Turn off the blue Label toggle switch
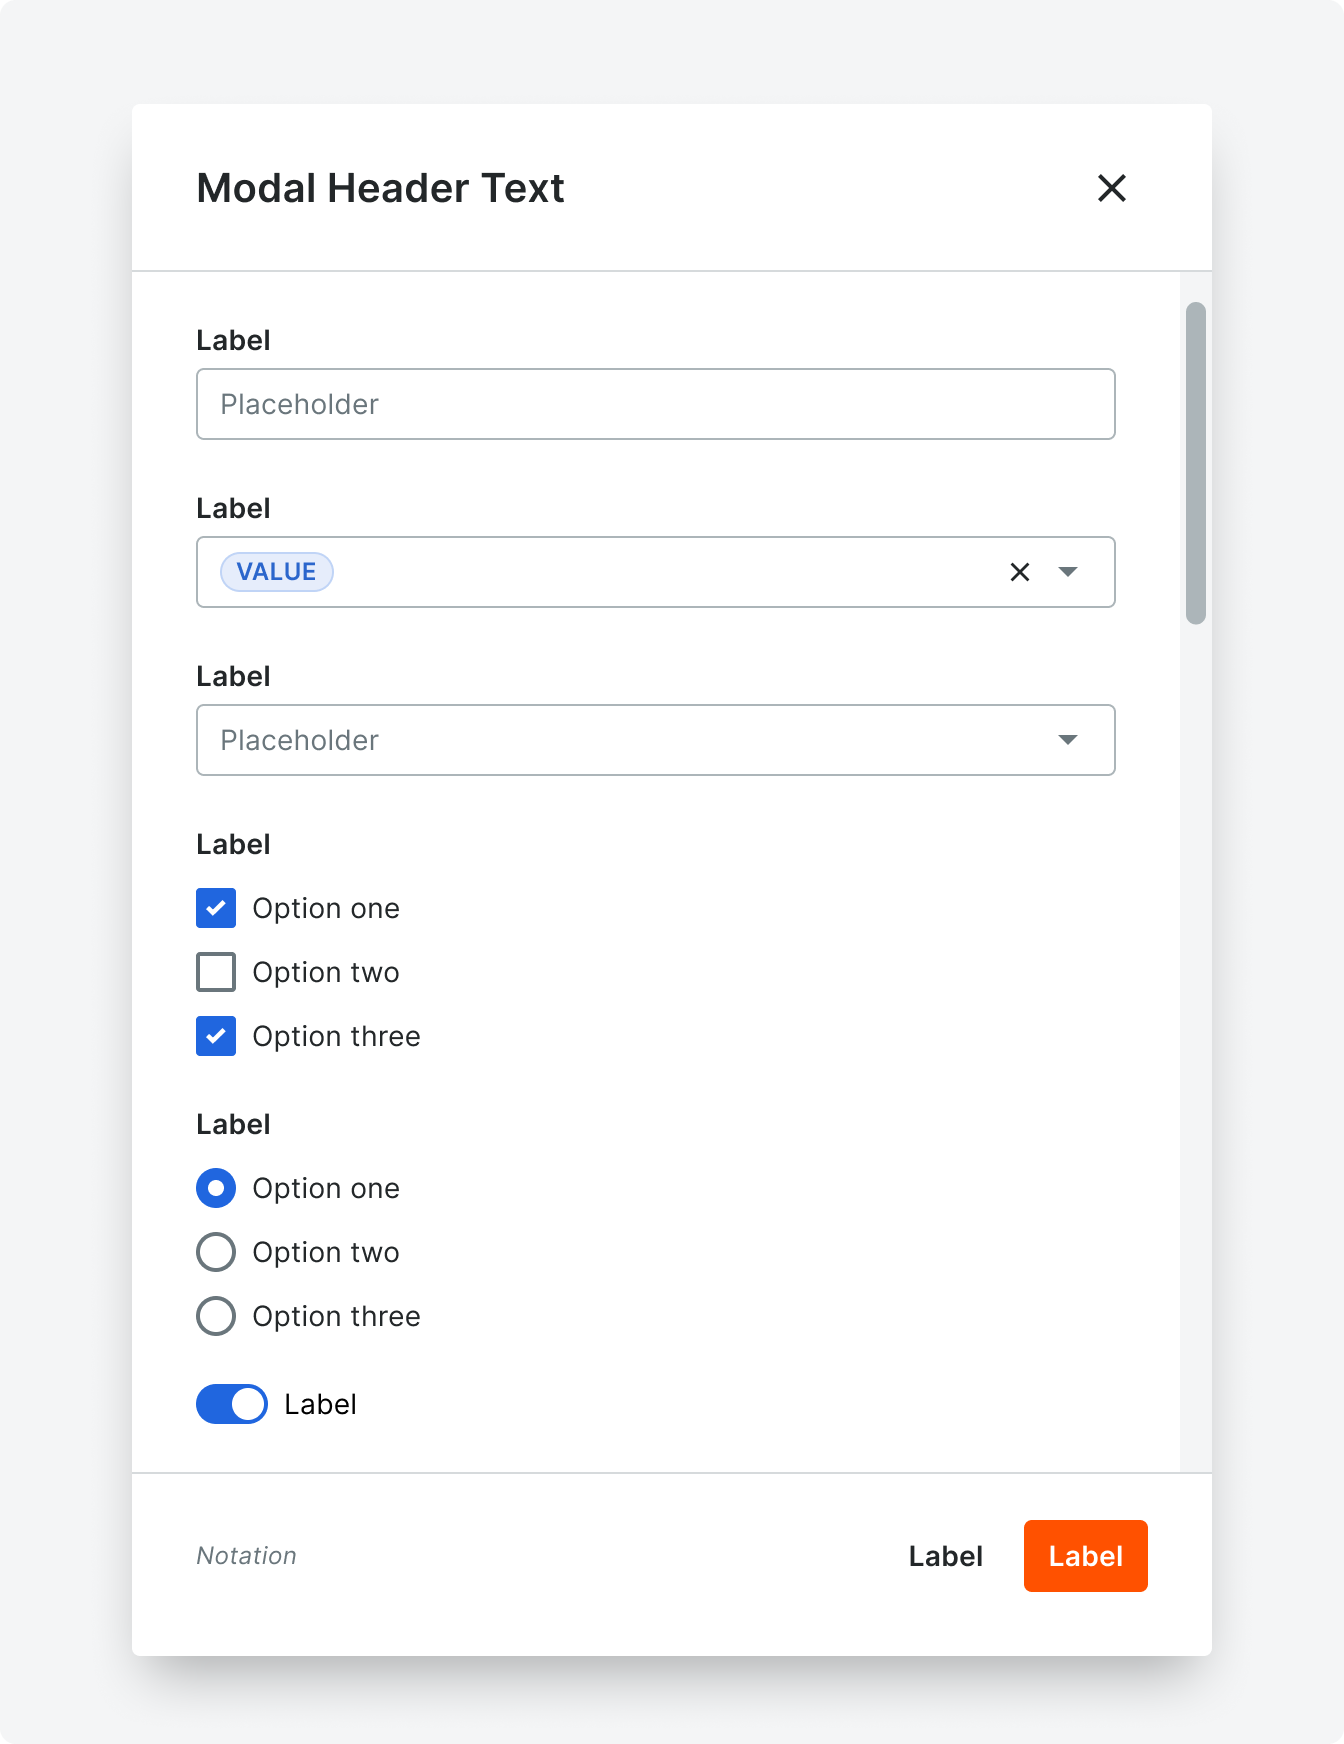Screen dimensions: 1344x1744 tap(232, 1404)
